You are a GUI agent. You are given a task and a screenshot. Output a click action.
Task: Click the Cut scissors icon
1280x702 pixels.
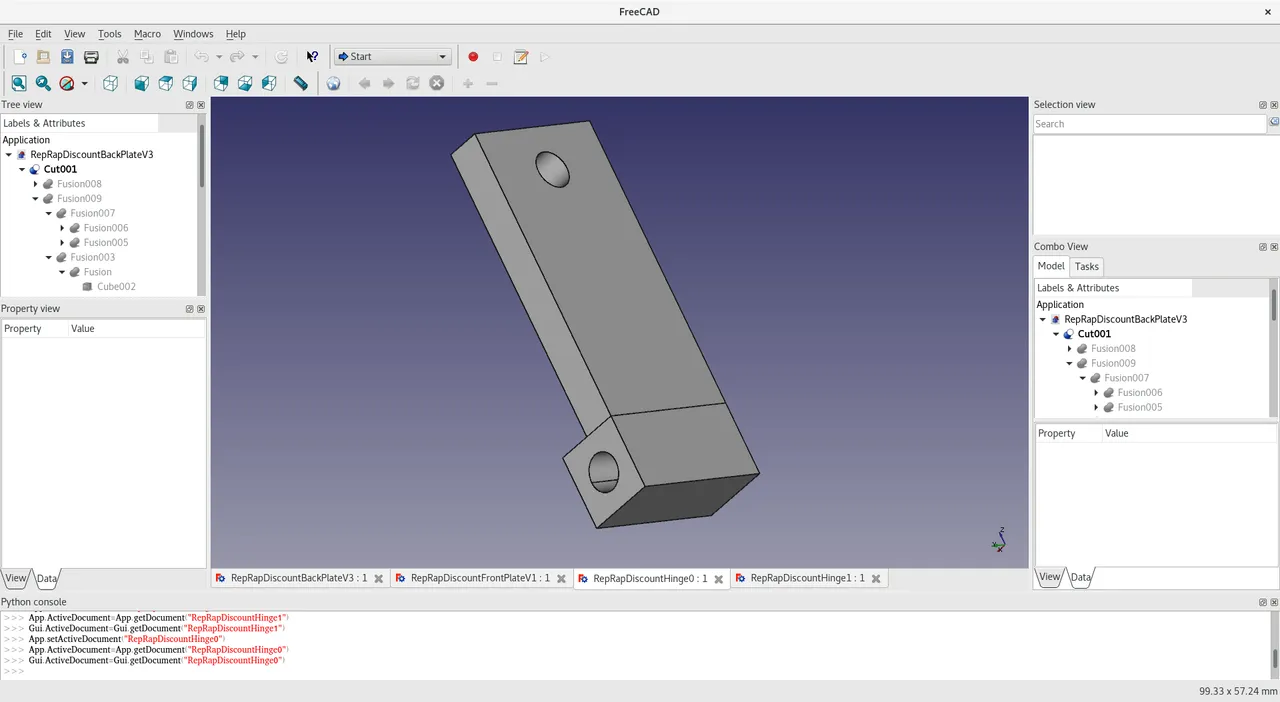(123, 57)
